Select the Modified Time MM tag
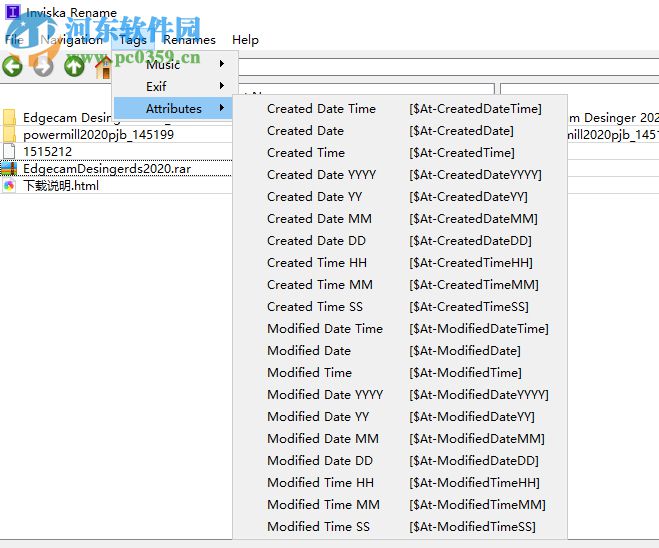 click(x=400, y=505)
